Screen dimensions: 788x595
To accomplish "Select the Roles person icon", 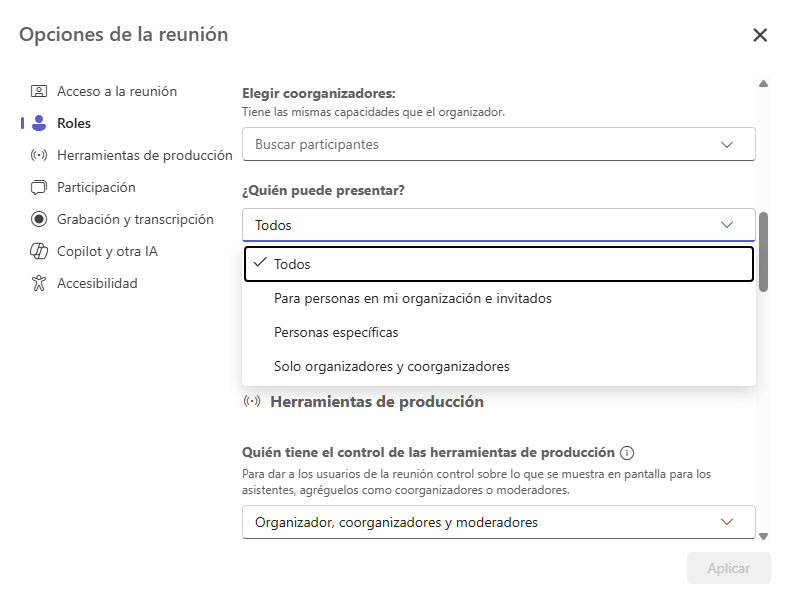I will click(x=39, y=123).
